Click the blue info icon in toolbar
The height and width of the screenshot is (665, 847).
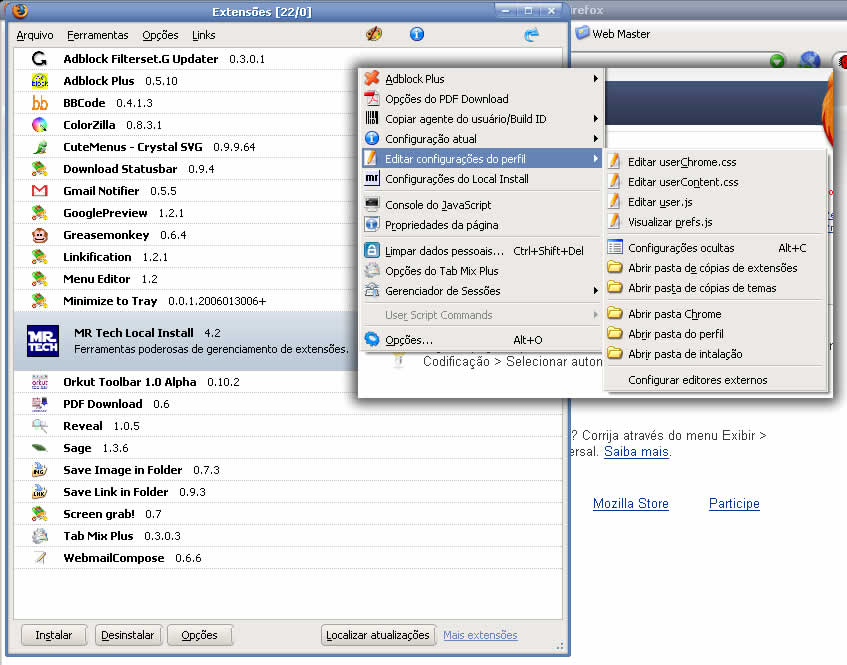[416, 34]
